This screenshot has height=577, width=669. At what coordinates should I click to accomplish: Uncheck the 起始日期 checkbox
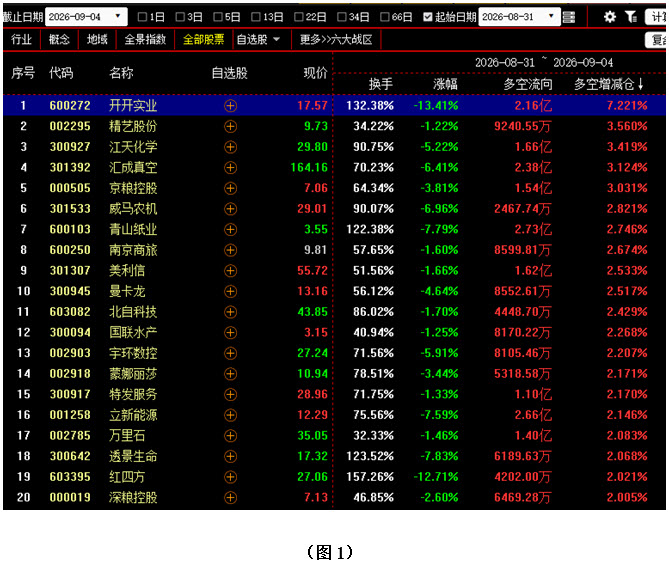click(x=428, y=17)
